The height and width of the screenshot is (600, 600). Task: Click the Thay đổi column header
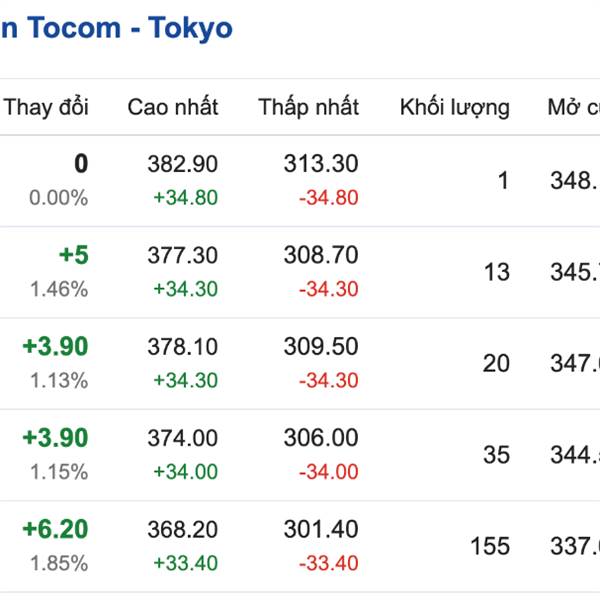click(x=46, y=107)
